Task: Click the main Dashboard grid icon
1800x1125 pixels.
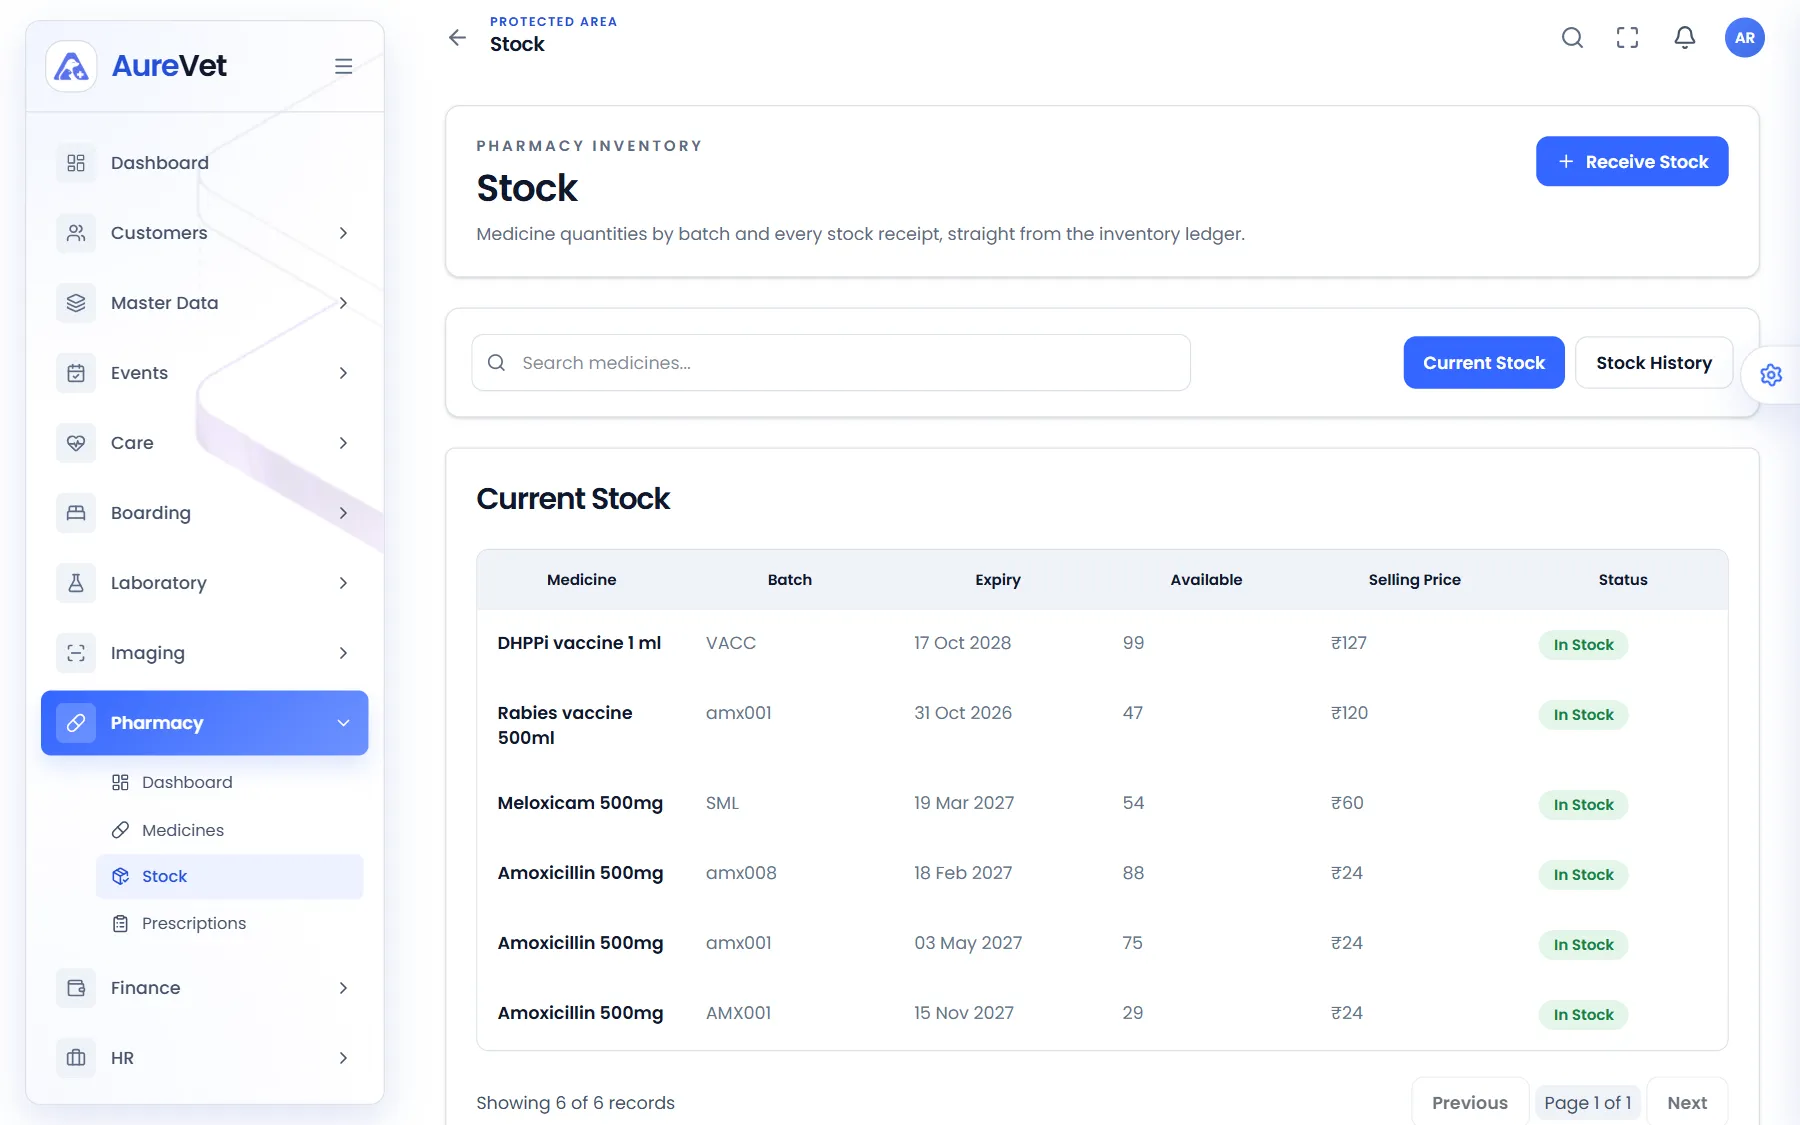Action: coord(76,163)
